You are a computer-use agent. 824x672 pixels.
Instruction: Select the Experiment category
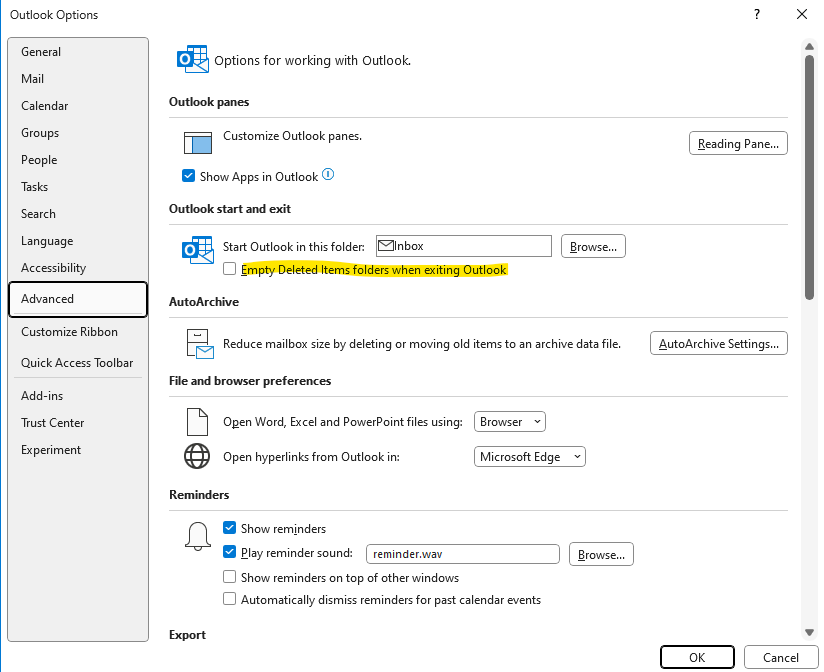click(78, 450)
